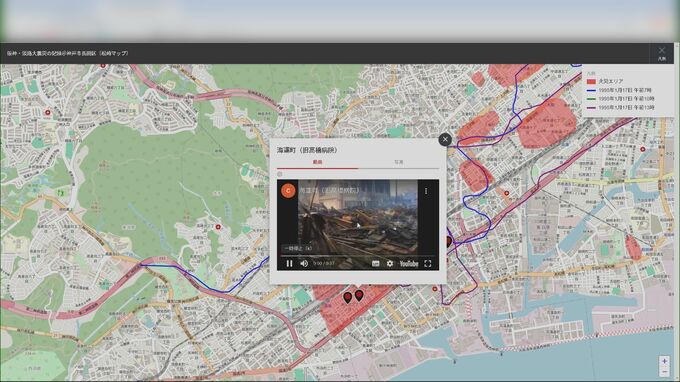Pause the YouTube video playback
Image resolution: width=680 pixels, height=382 pixels.
coord(289,263)
